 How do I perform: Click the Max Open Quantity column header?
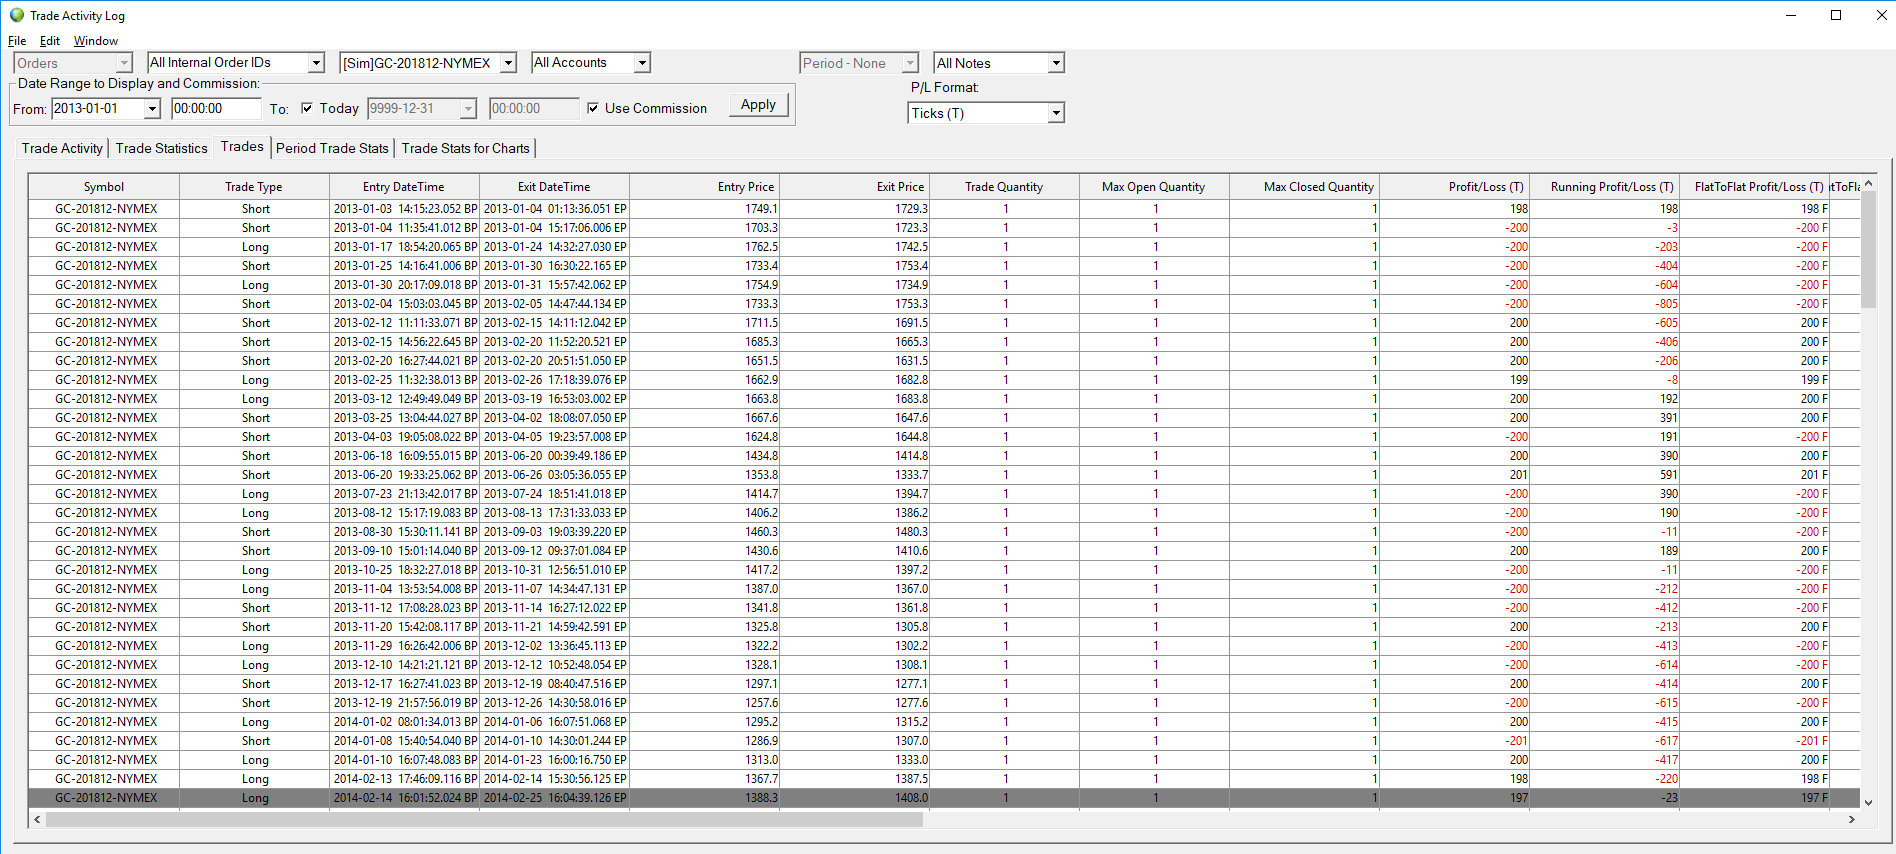[x=1154, y=187]
